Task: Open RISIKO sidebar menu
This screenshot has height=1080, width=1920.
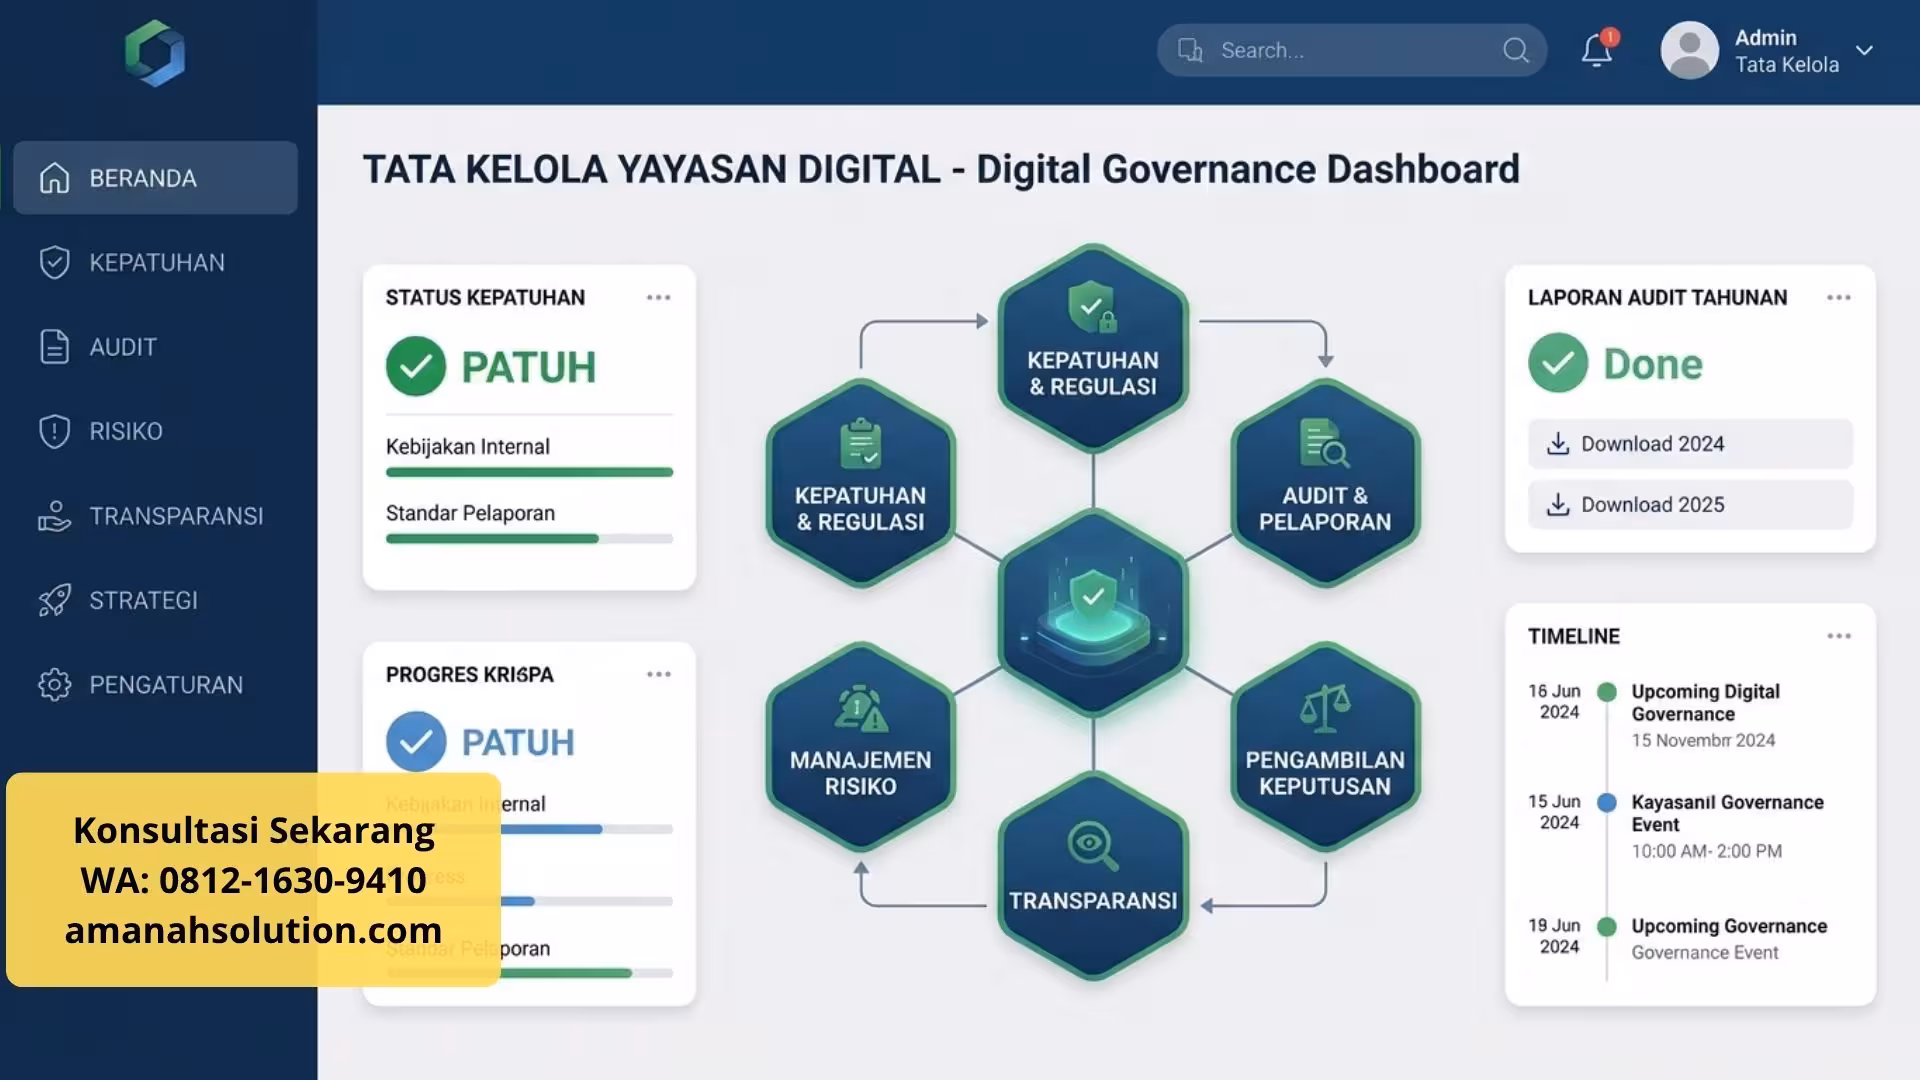Action: pyautogui.click(x=155, y=431)
